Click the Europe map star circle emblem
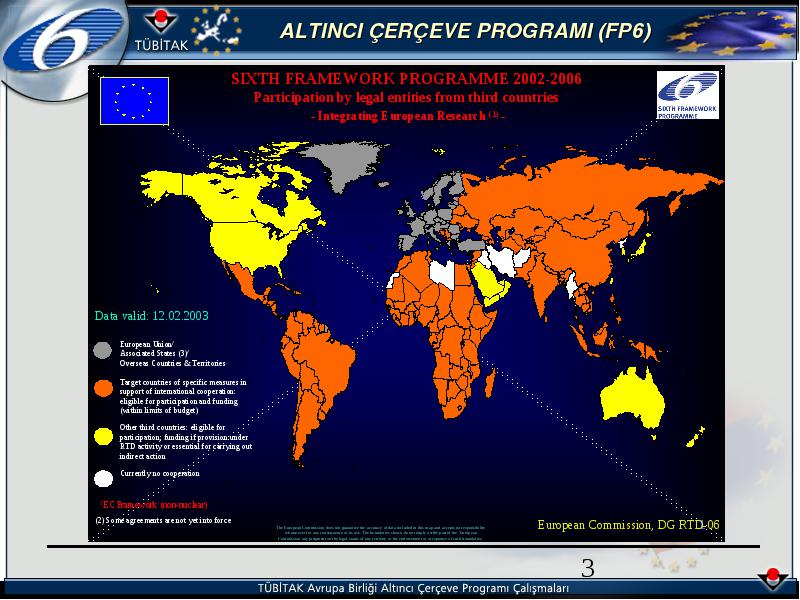Viewport: 800px width, 600px height. tap(216, 30)
